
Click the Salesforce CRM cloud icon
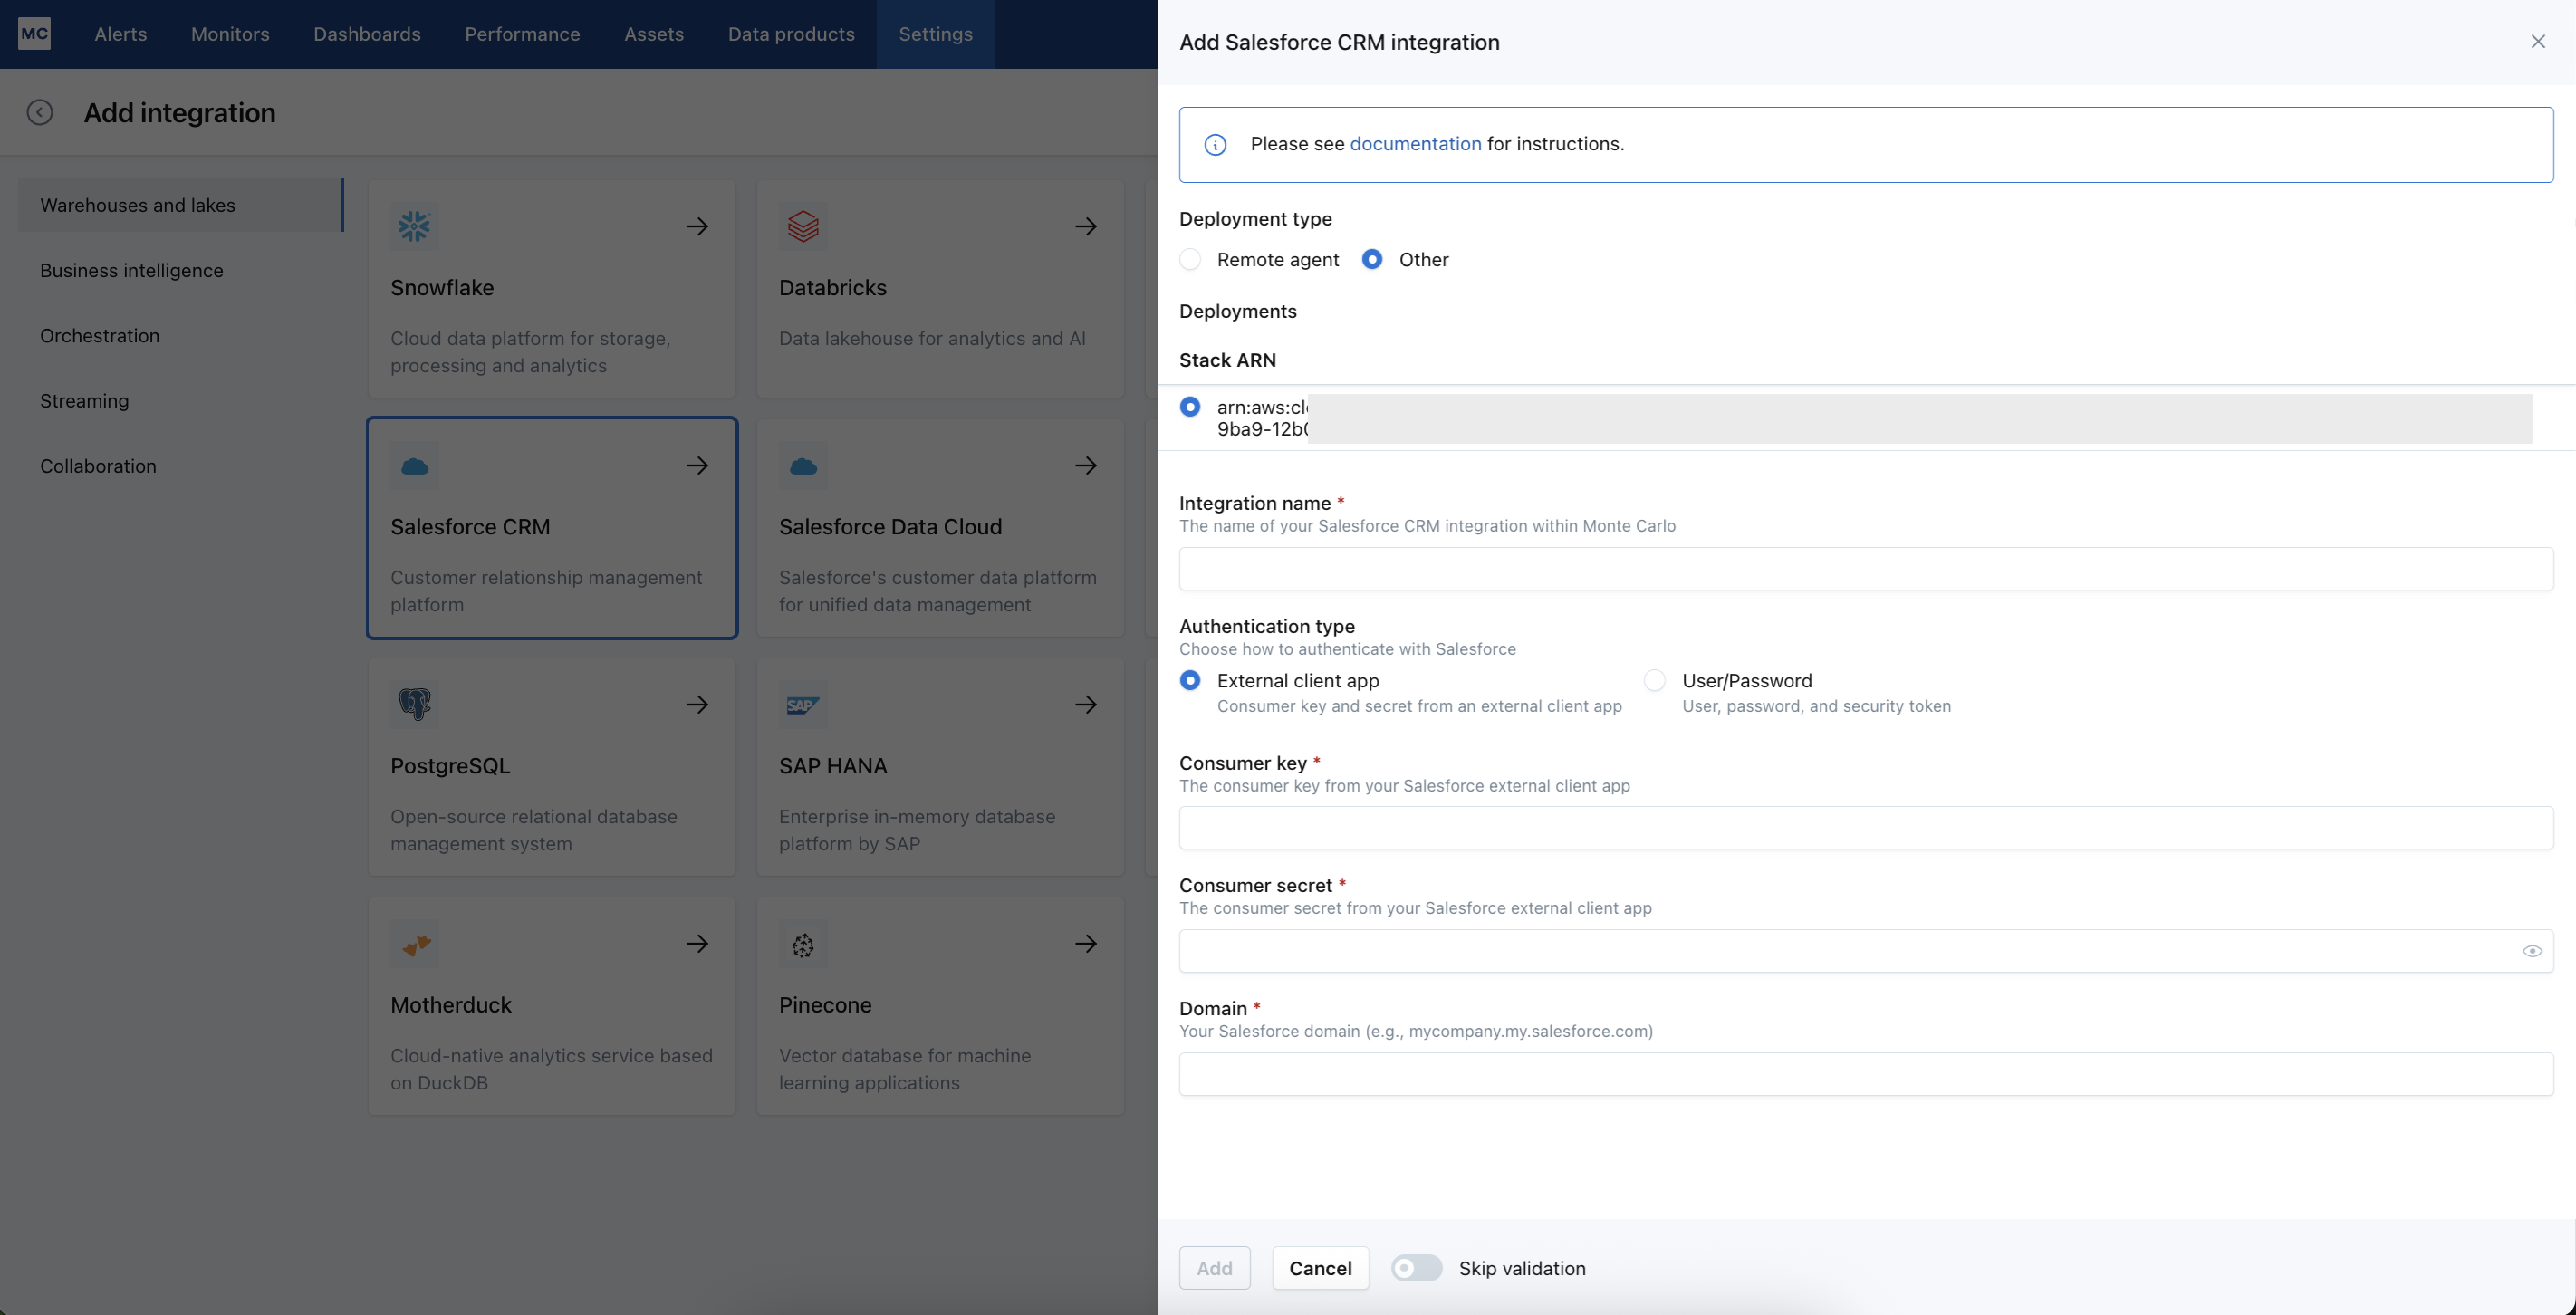click(414, 466)
